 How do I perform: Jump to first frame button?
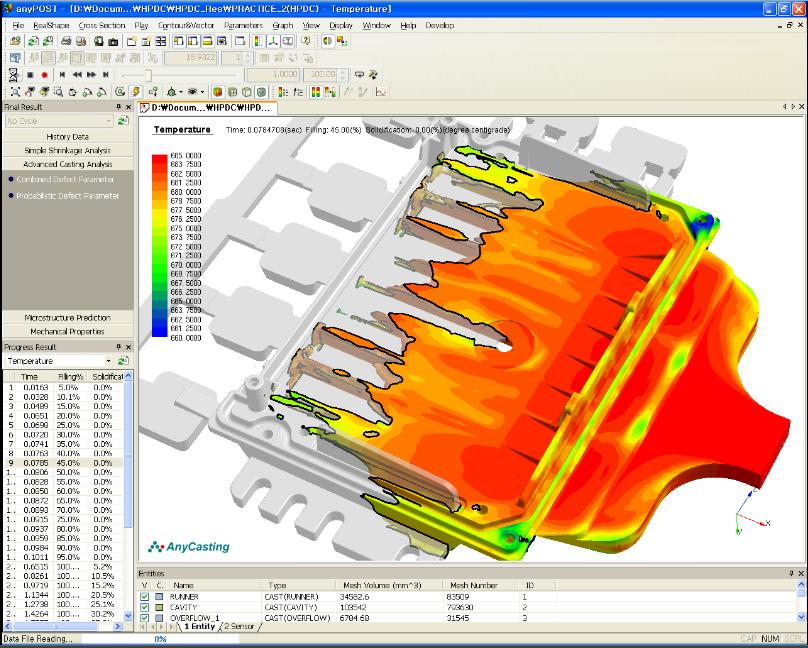tap(62, 75)
